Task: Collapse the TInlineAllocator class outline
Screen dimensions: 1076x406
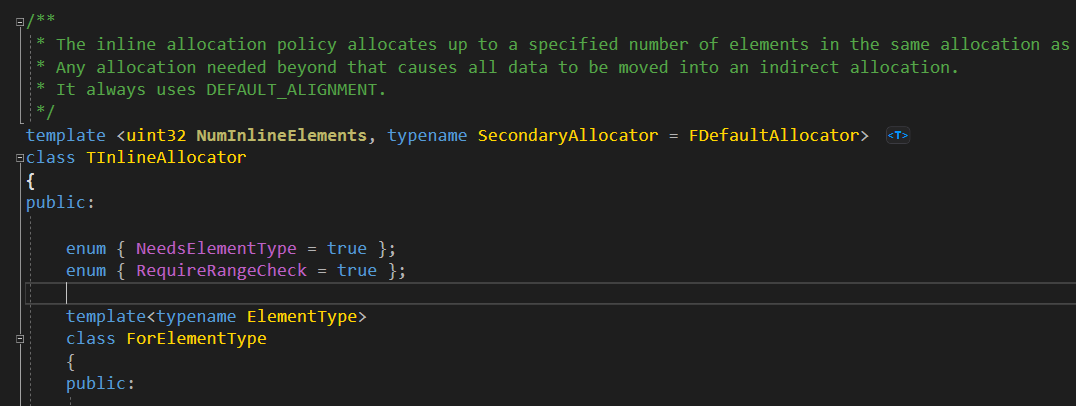Action: [19, 158]
